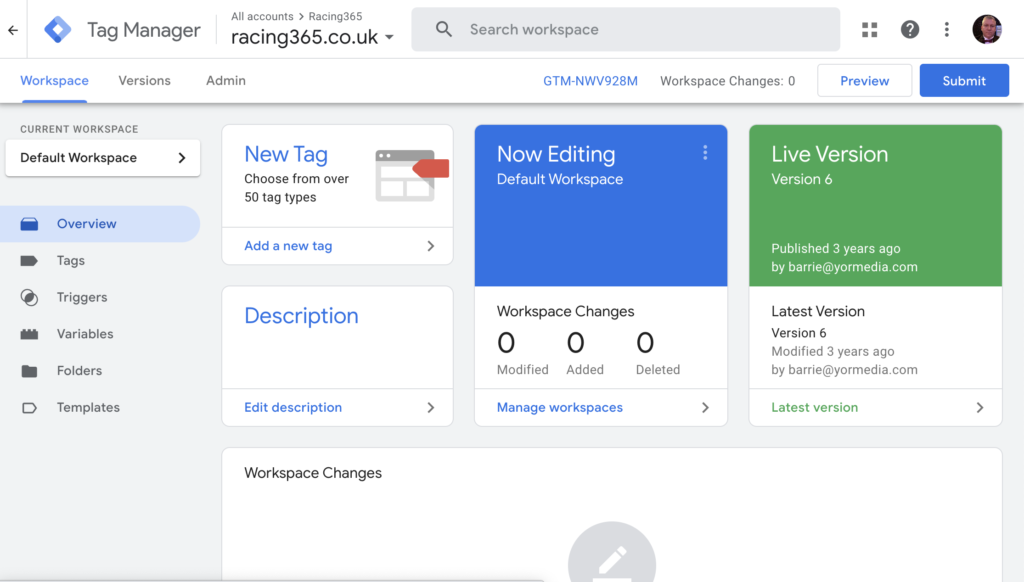Switch to the Workspace tab
The width and height of the screenshot is (1024, 582).
point(54,81)
